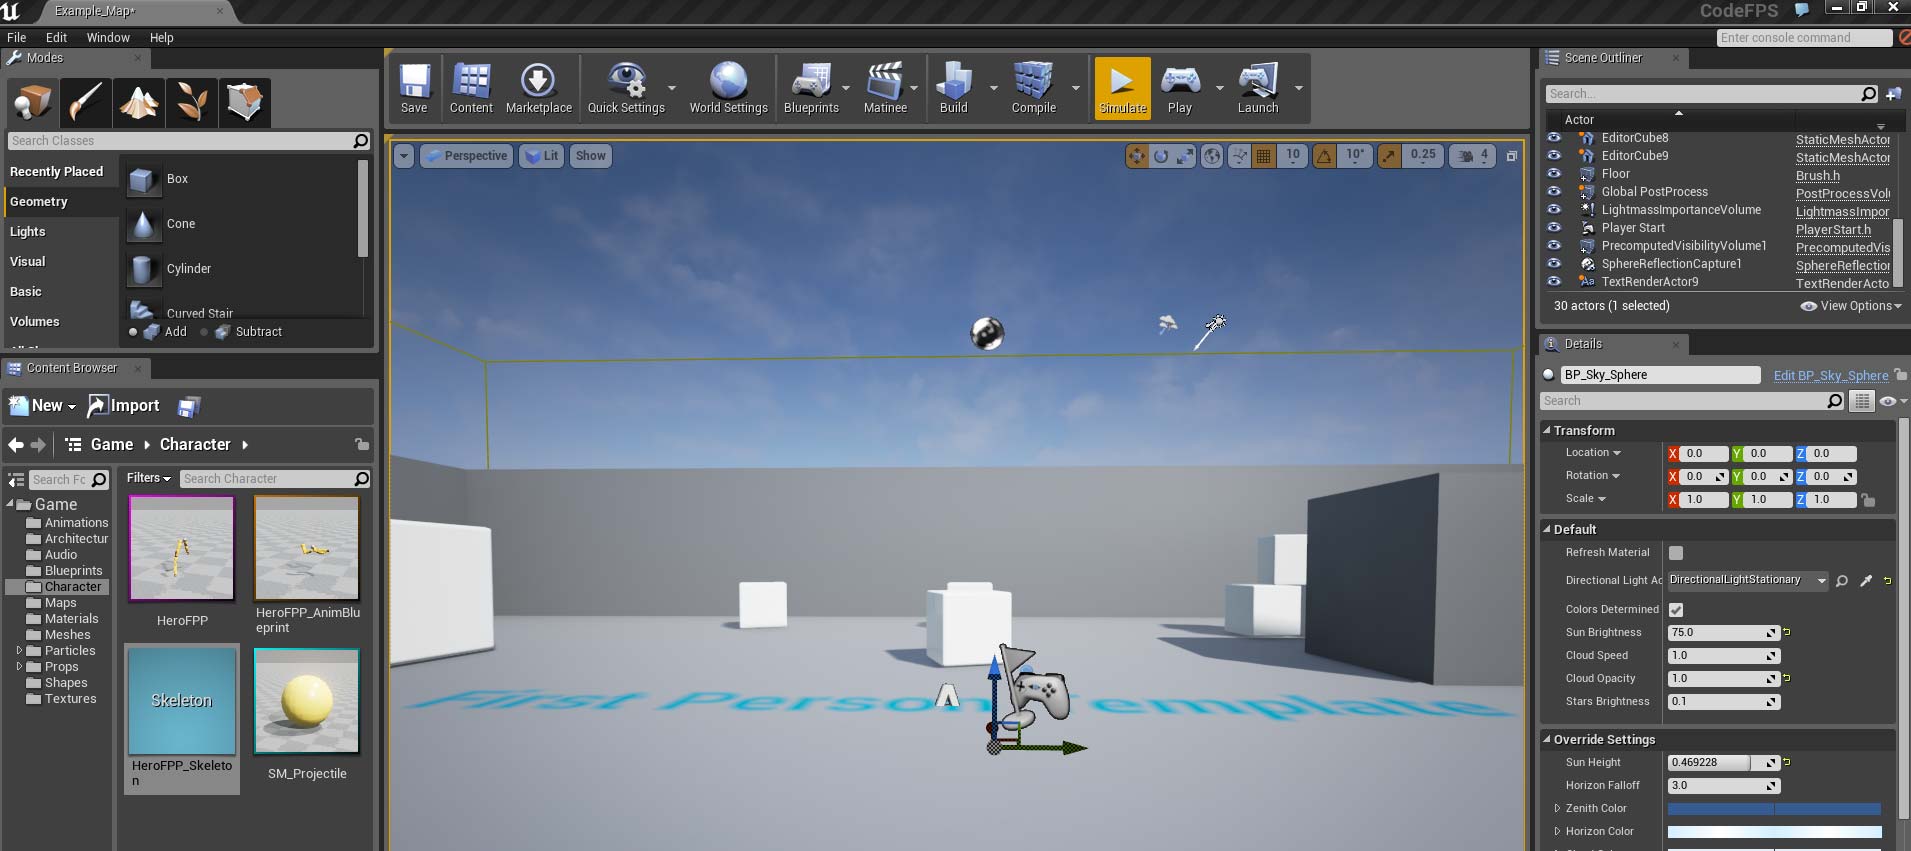The width and height of the screenshot is (1911, 851).
Task: Click the Horizon Color swatch
Action: [1774, 832]
